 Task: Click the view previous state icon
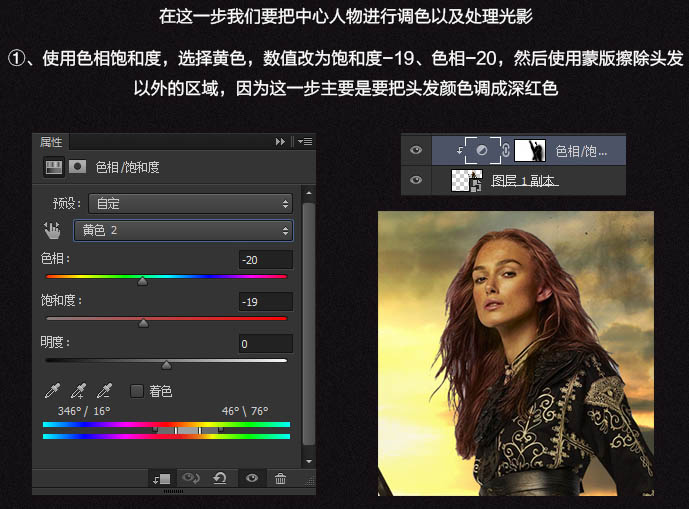coord(191,478)
